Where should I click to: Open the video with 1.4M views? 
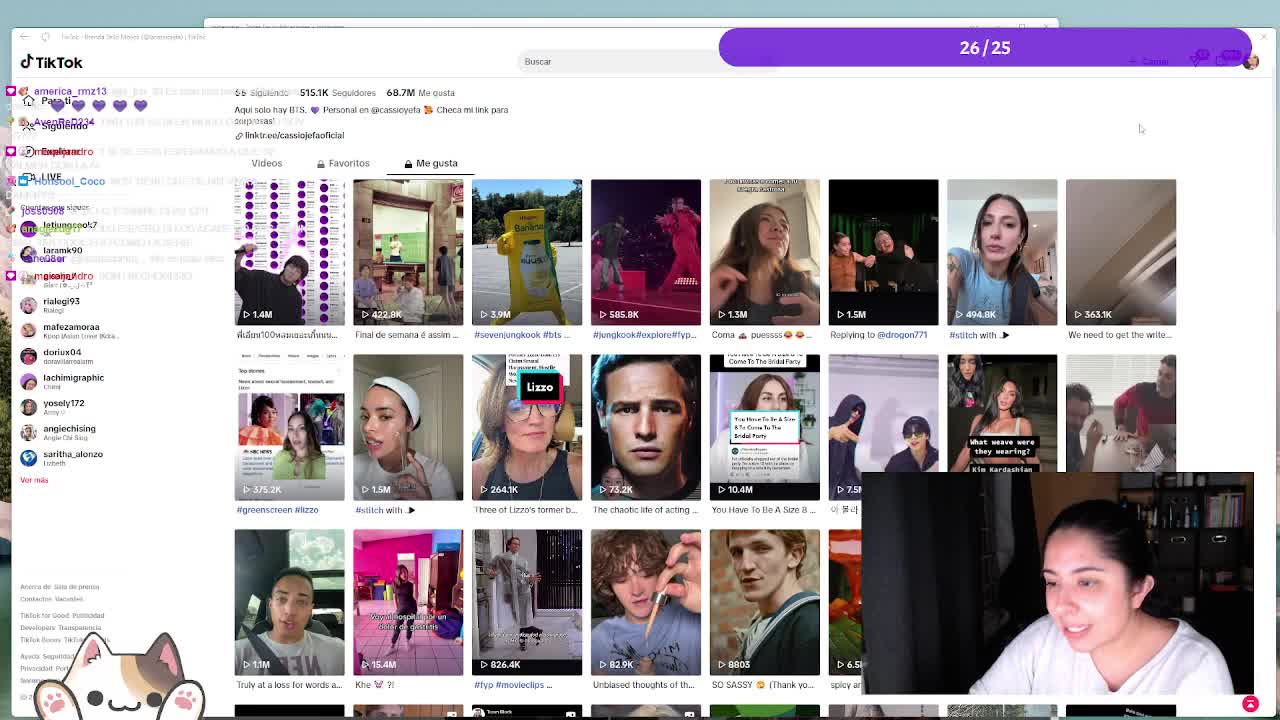[x=289, y=252]
